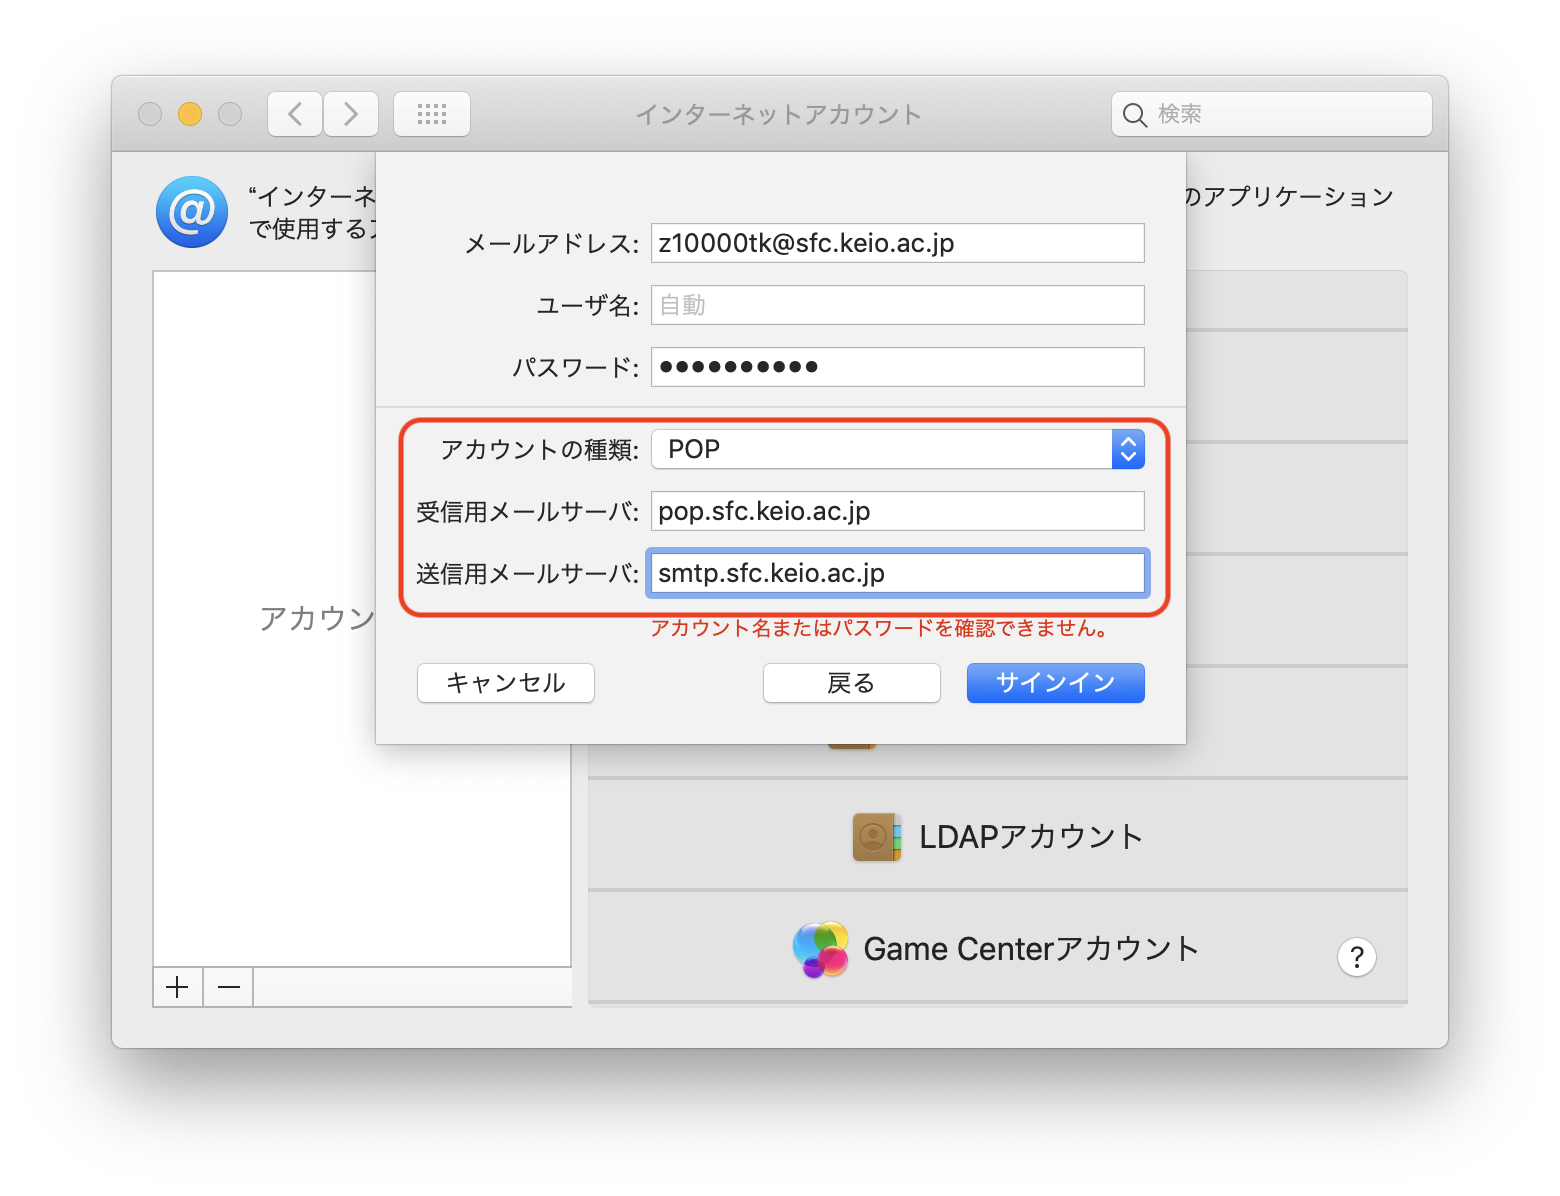Screen dimensions: 1560x1196
Task: Remove account with the minus button
Action: pos(229,988)
